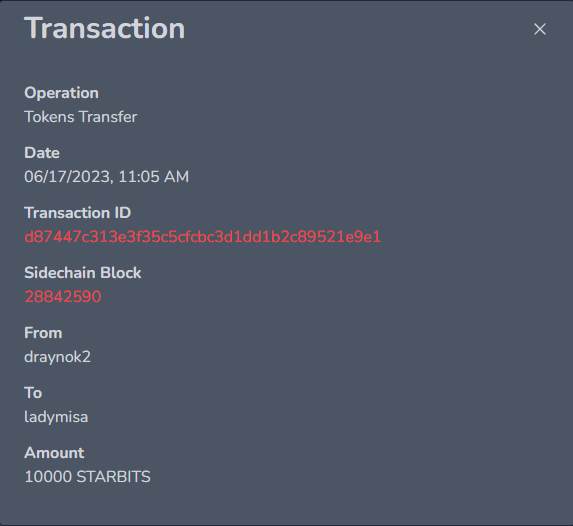Click the 06/17/2023, 11:05 AM date value

pyautogui.click(x=106, y=177)
